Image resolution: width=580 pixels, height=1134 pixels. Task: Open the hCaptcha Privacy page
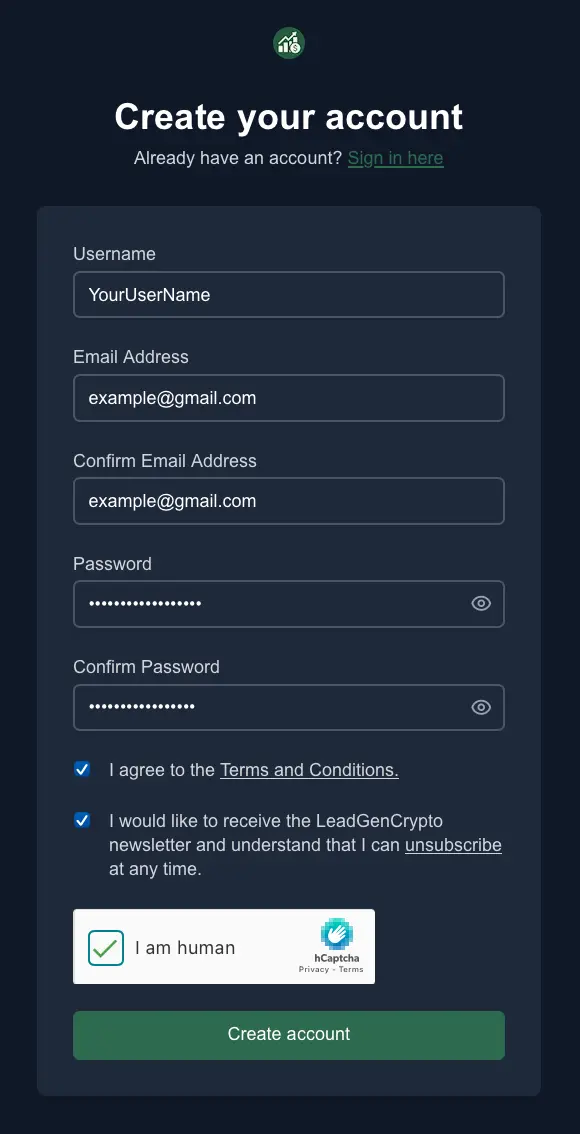click(313, 969)
